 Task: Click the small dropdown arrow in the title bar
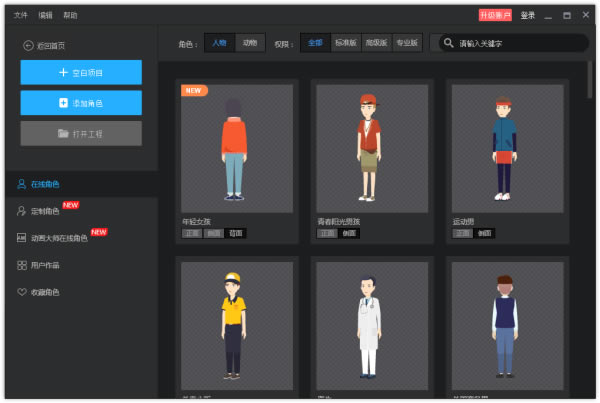(x=548, y=15)
